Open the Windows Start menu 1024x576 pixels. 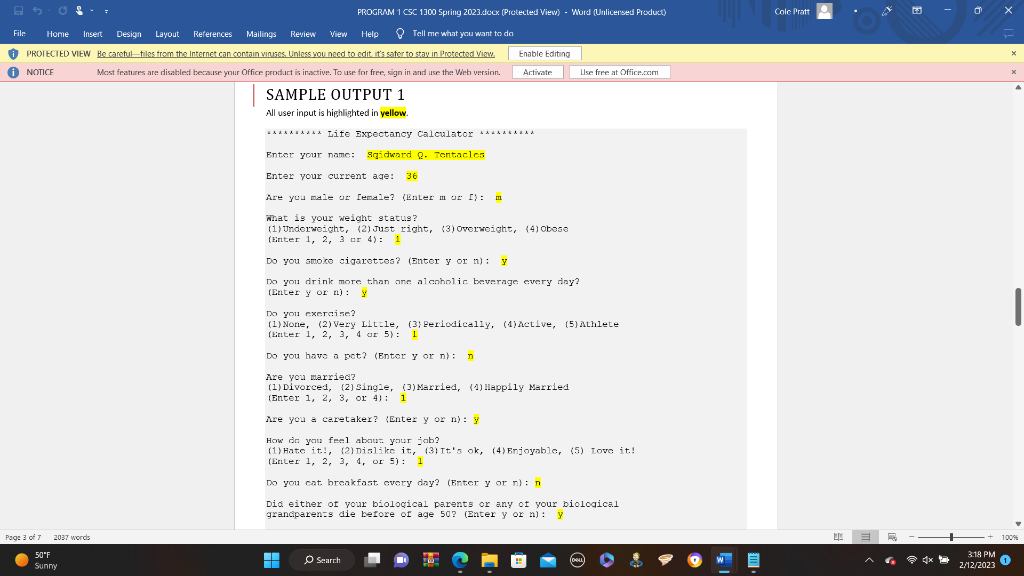pos(272,560)
